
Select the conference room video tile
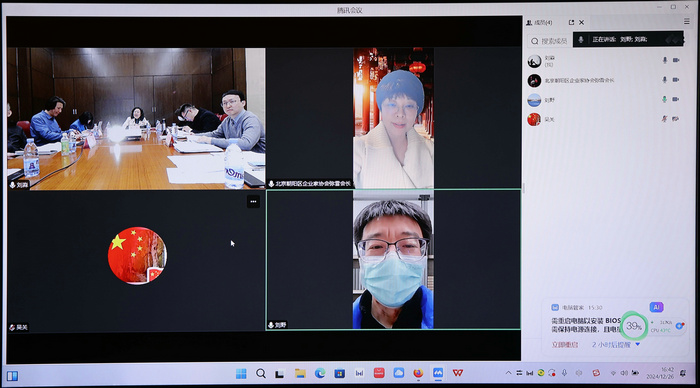pyautogui.click(x=136, y=119)
